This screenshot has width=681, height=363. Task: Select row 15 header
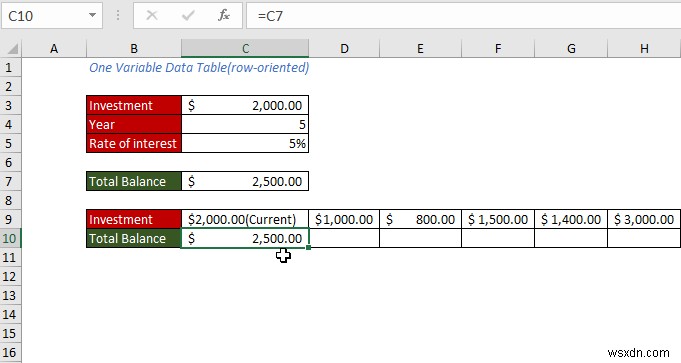tap(10, 333)
